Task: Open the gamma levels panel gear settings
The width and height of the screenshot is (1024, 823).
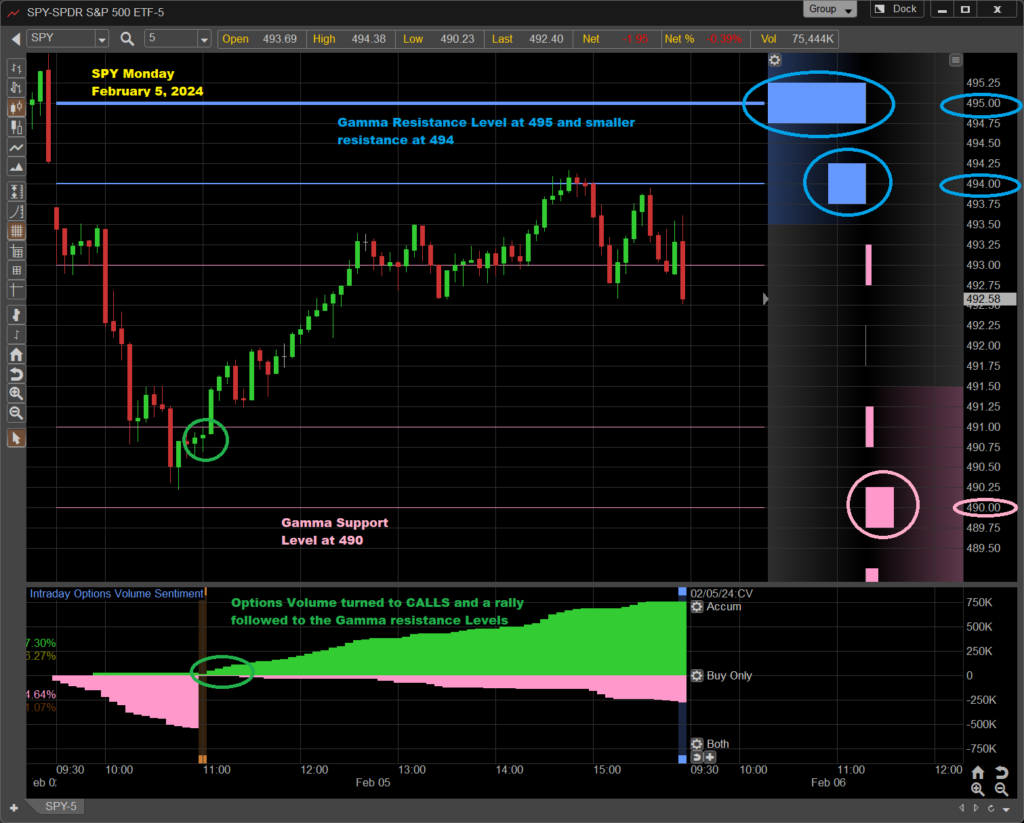Action: (x=774, y=60)
